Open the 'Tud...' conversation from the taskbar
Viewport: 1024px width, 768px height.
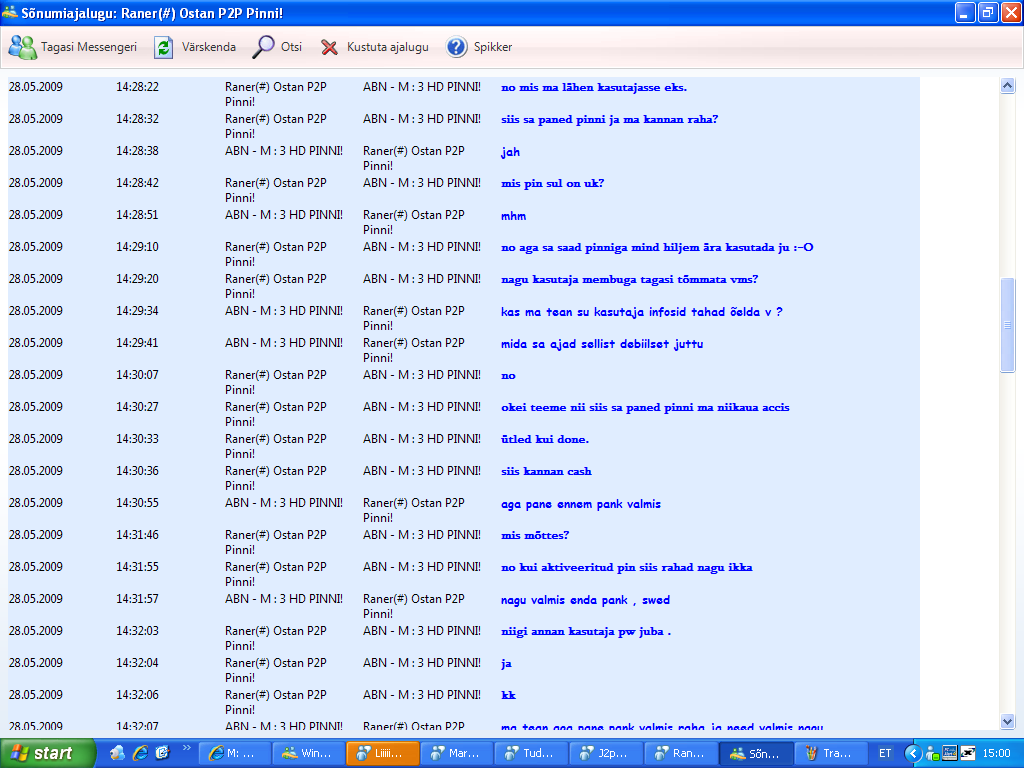[530, 753]
